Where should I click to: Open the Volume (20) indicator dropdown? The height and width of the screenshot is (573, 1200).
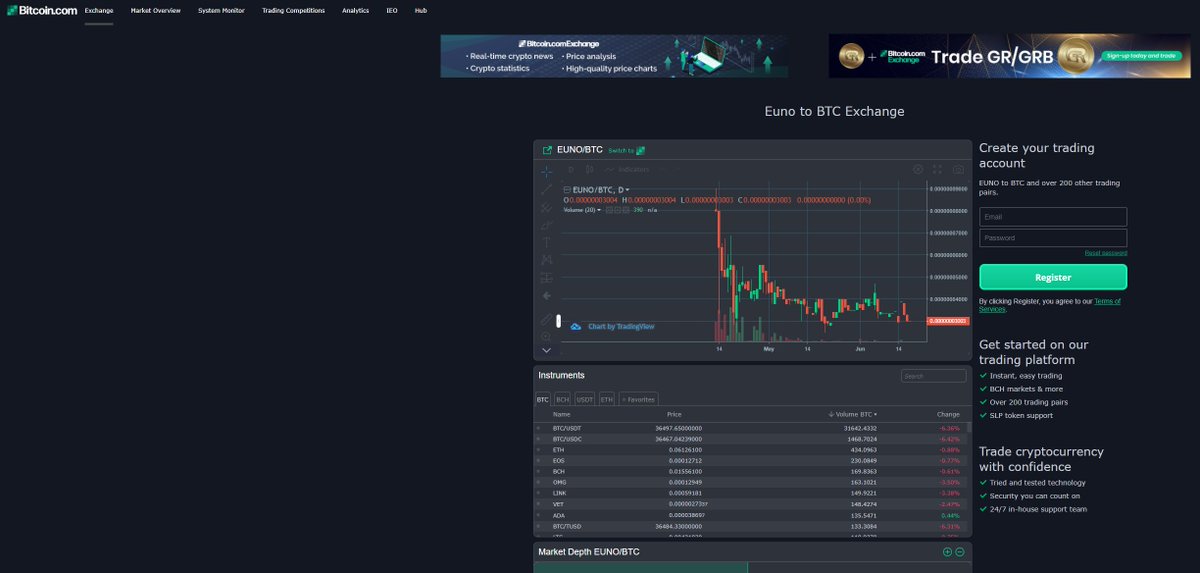(x=600, y=210)
